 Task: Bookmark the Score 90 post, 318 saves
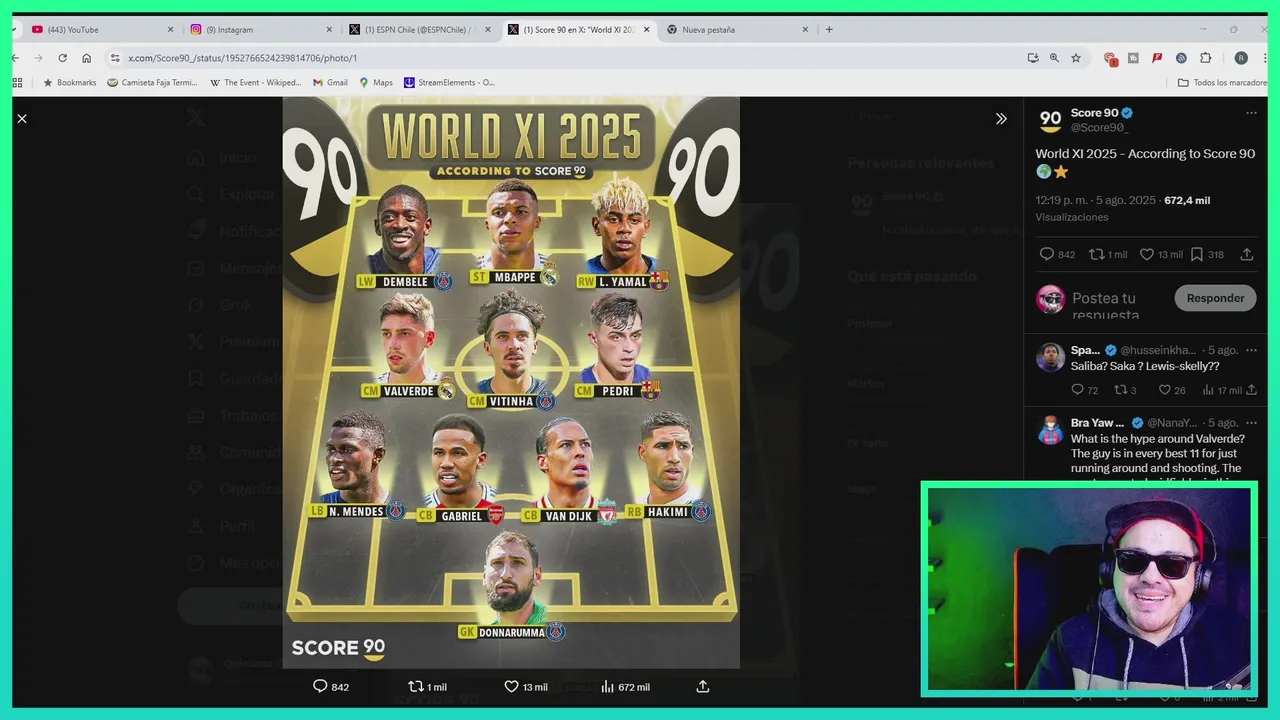(1207, 255)
